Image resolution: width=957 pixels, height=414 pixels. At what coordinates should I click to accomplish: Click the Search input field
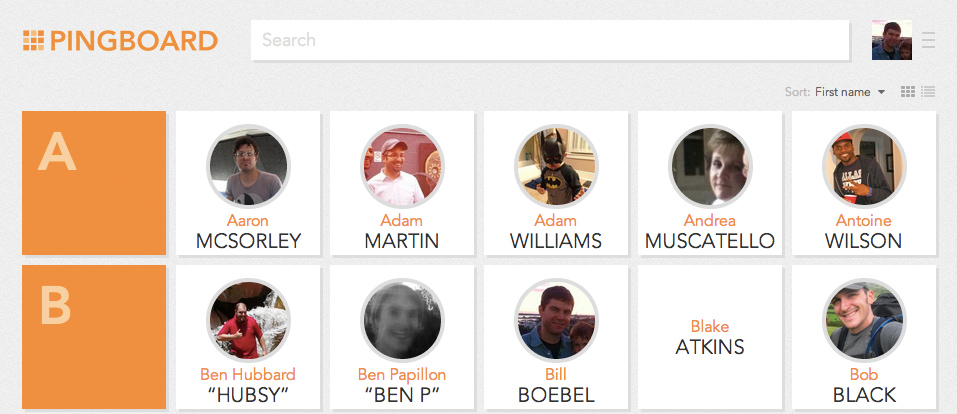pos(550,40)
